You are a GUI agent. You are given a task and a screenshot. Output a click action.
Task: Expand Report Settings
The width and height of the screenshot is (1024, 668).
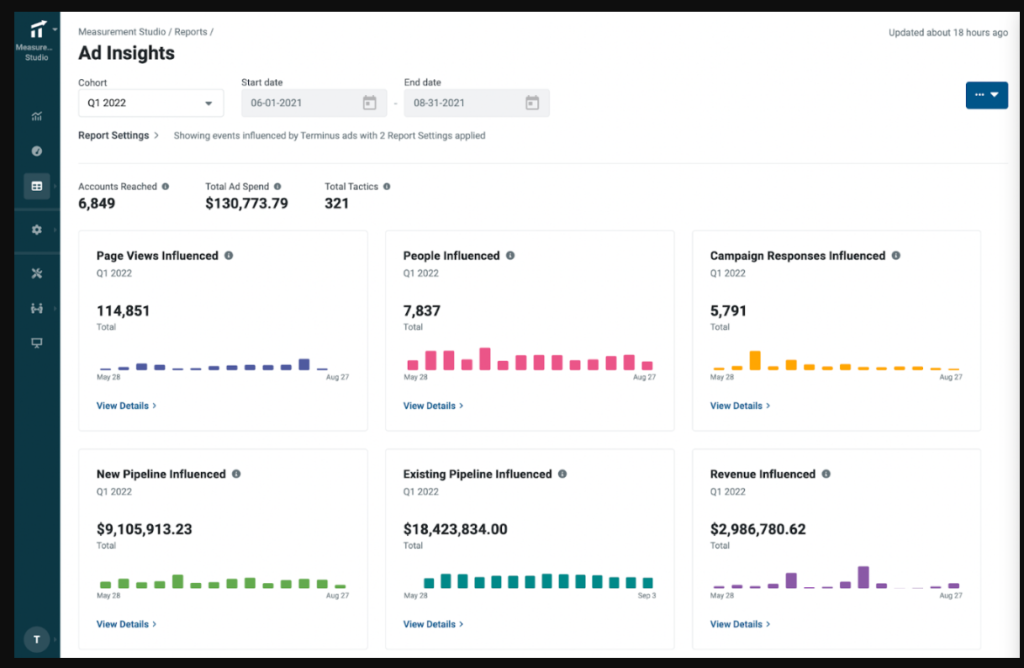[118, 135]
